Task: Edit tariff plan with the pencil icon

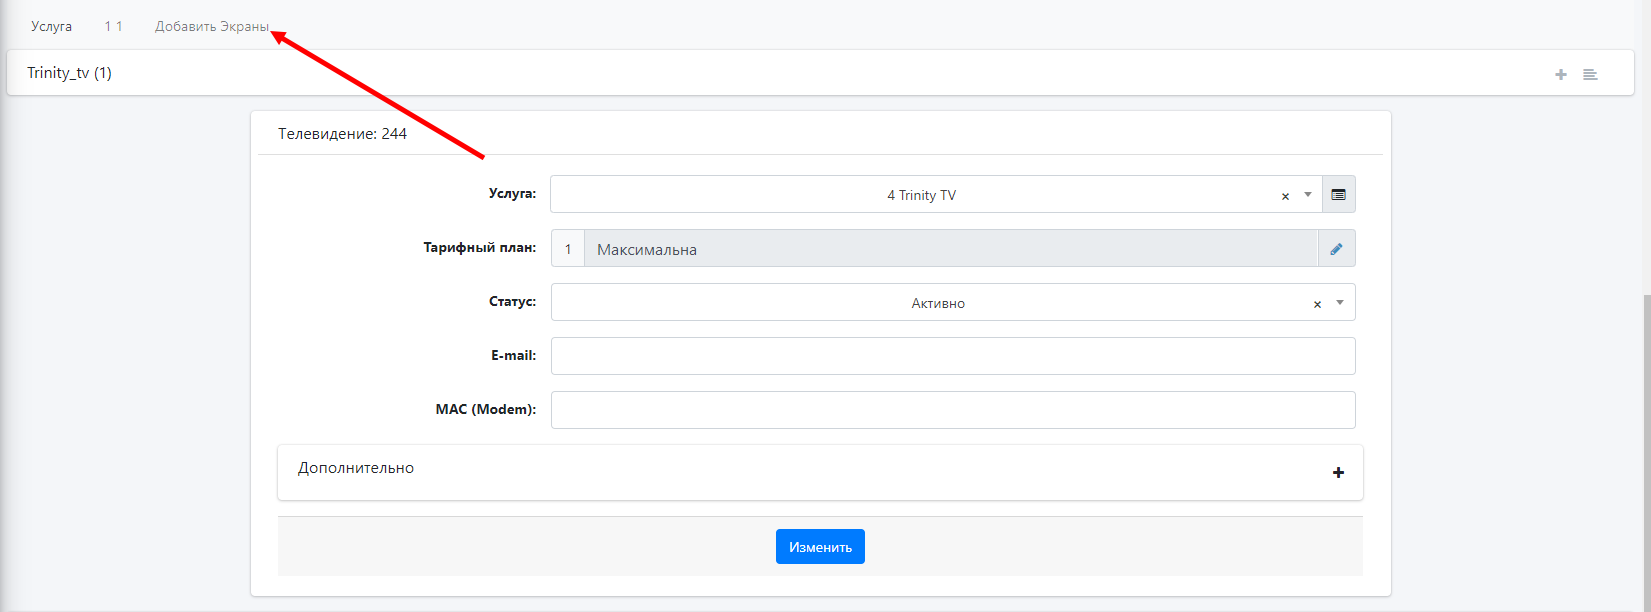Action: point(1336,249)
